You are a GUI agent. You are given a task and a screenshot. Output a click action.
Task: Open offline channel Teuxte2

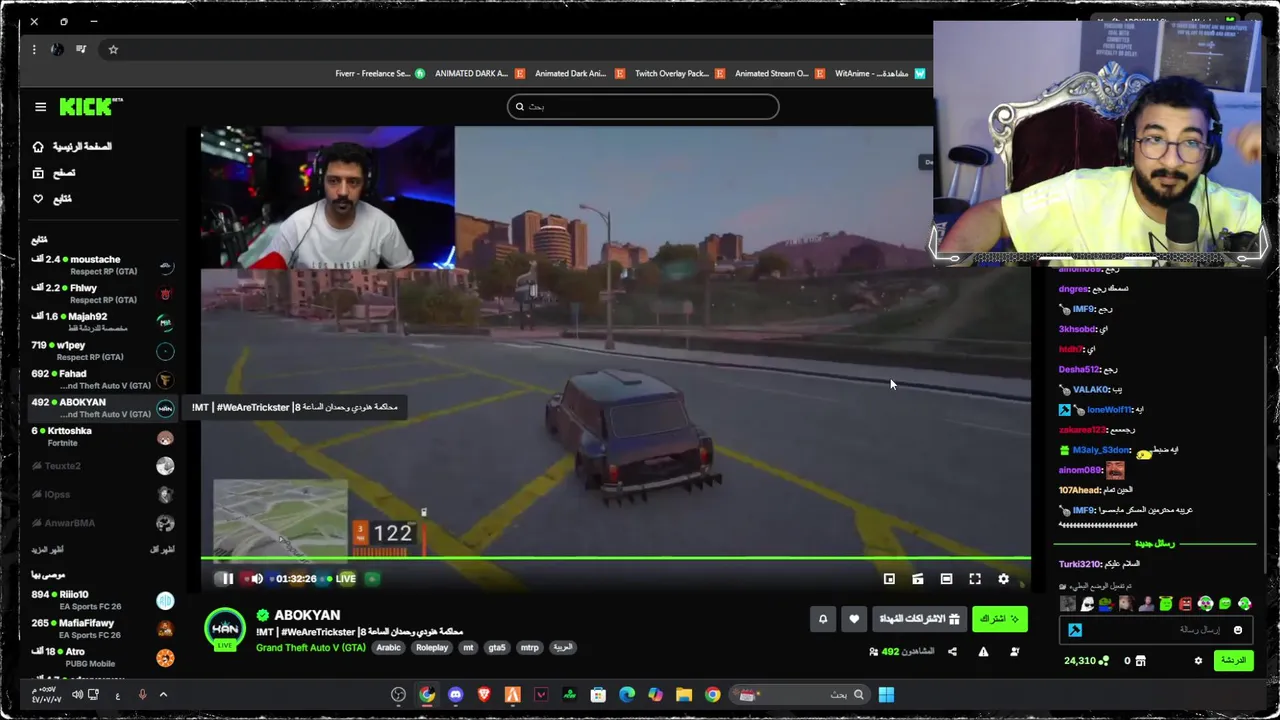[103, 466]
